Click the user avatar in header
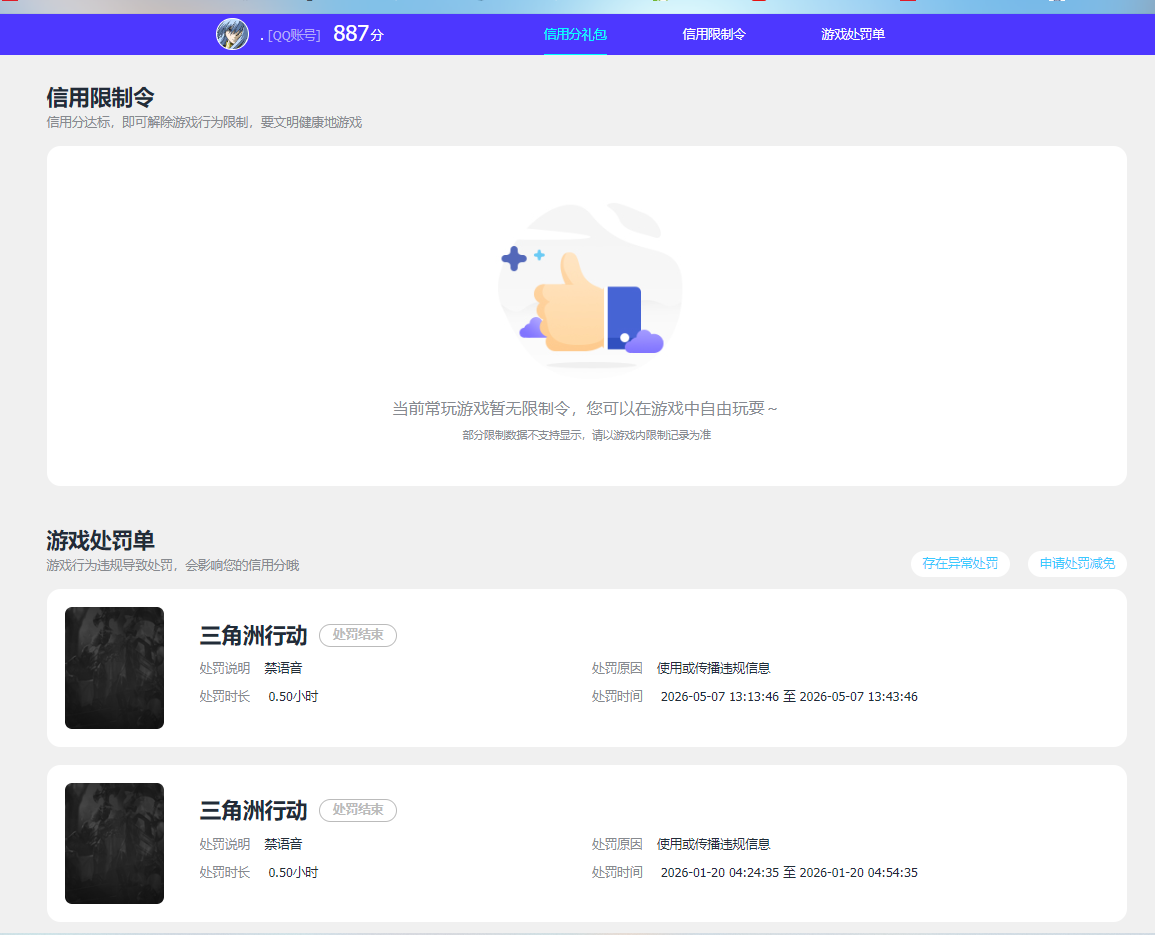Viewport: 1155px width, 935px height. (232, 34)
